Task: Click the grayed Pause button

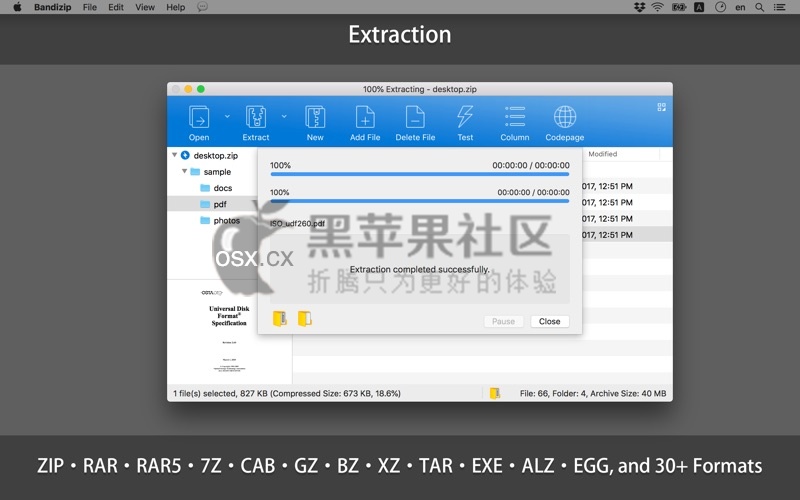Action: coord(503,321)
